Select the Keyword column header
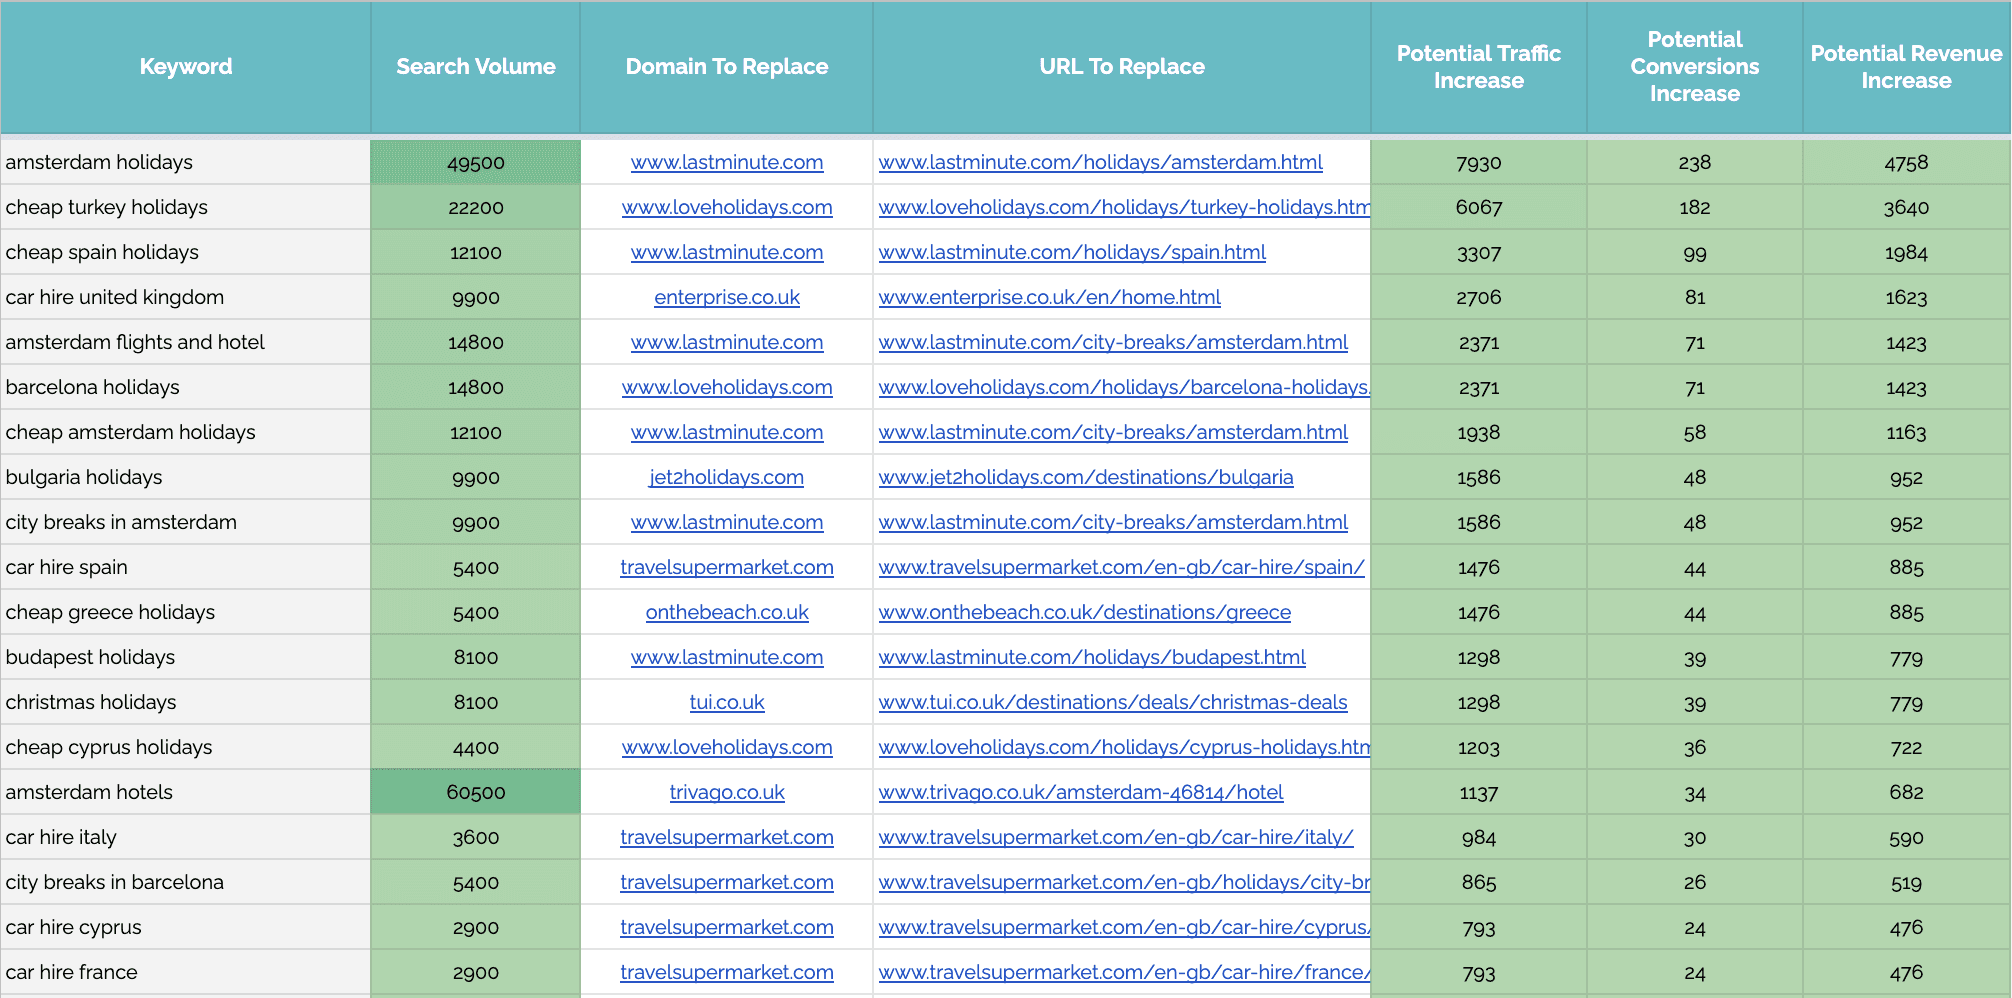The width and height of the screenshot is (2012, 998). 186,67
